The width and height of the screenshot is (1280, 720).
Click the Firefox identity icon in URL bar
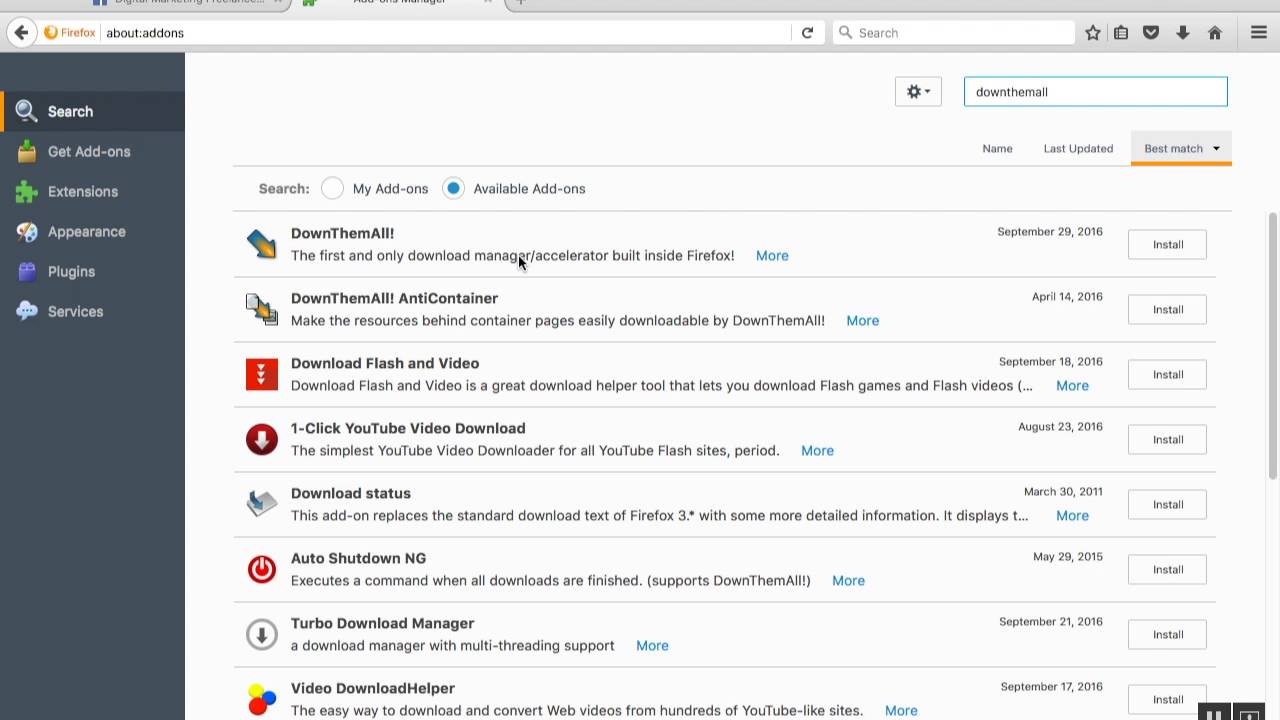coord(70,33)
